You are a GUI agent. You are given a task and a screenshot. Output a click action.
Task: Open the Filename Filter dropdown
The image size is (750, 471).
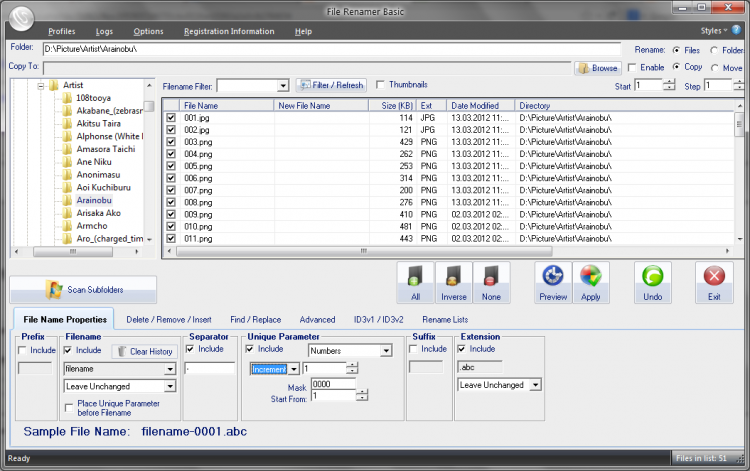(283, 86)
